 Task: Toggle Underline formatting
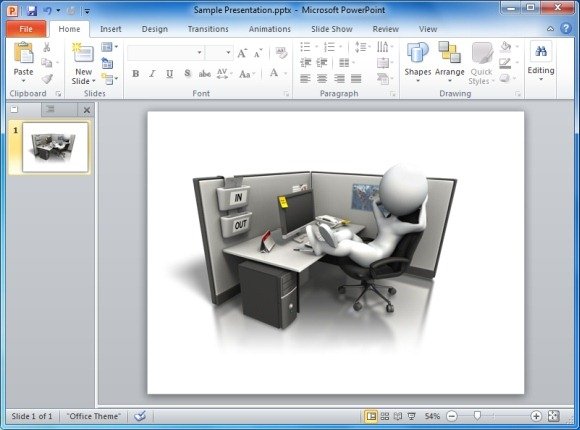point(169,74)
